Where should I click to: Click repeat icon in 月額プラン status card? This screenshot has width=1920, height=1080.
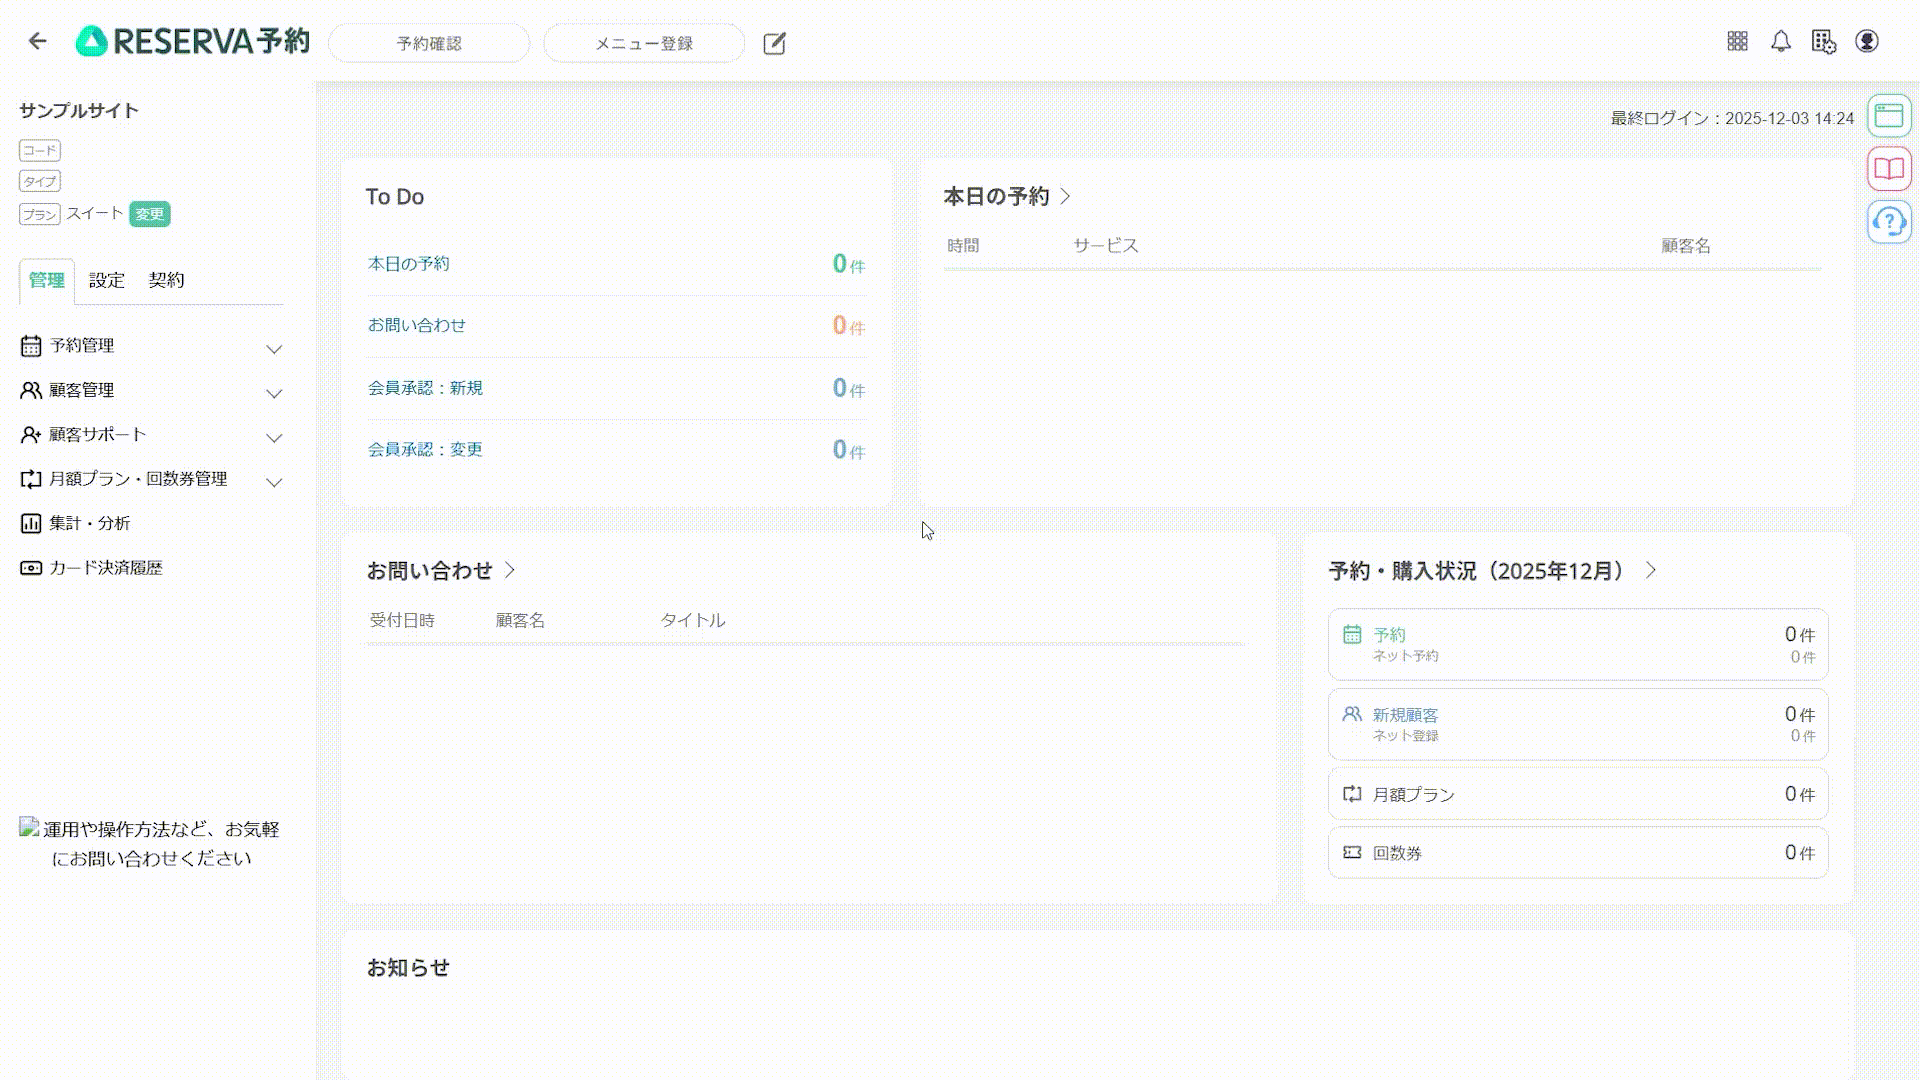point(1352,794)
